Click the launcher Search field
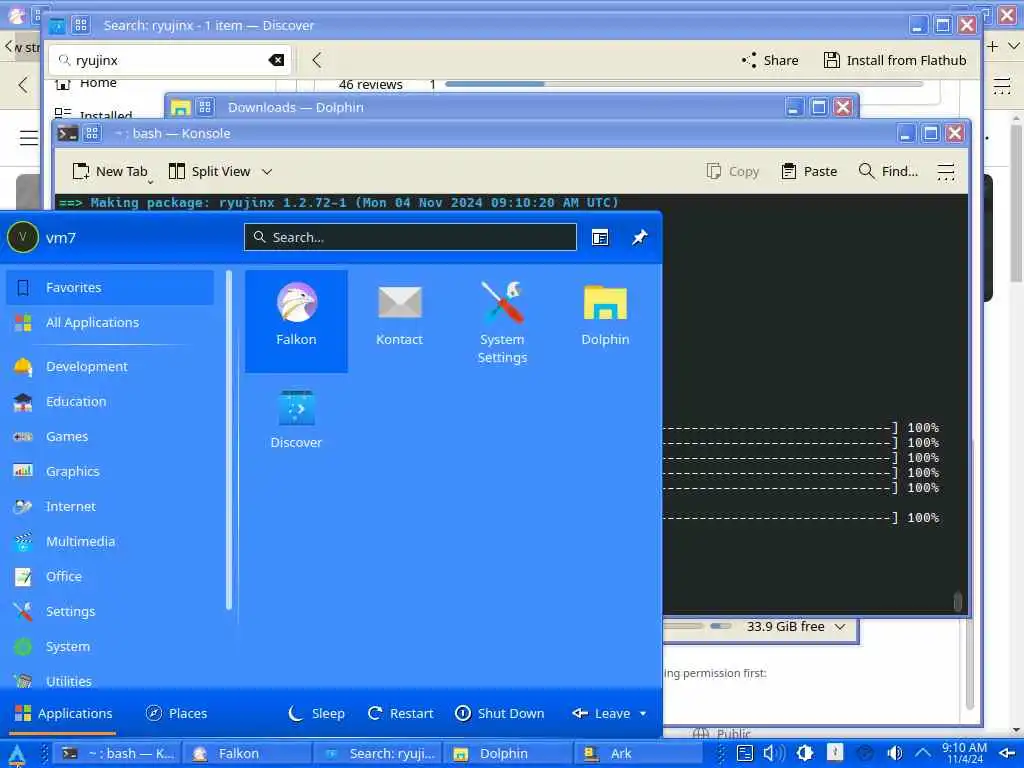Viewport: 1024px width, 768px height. (410, 237)
